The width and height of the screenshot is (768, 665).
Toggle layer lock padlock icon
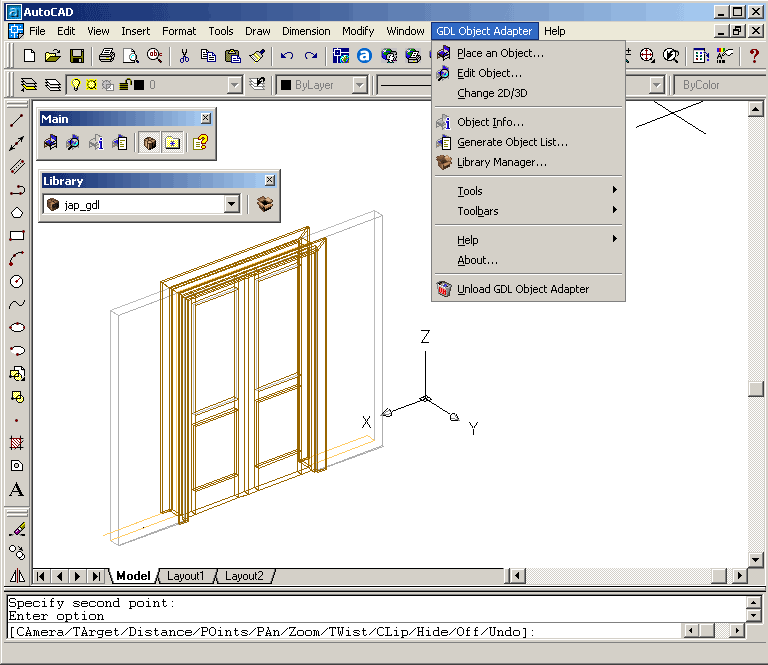click(125, 85)
